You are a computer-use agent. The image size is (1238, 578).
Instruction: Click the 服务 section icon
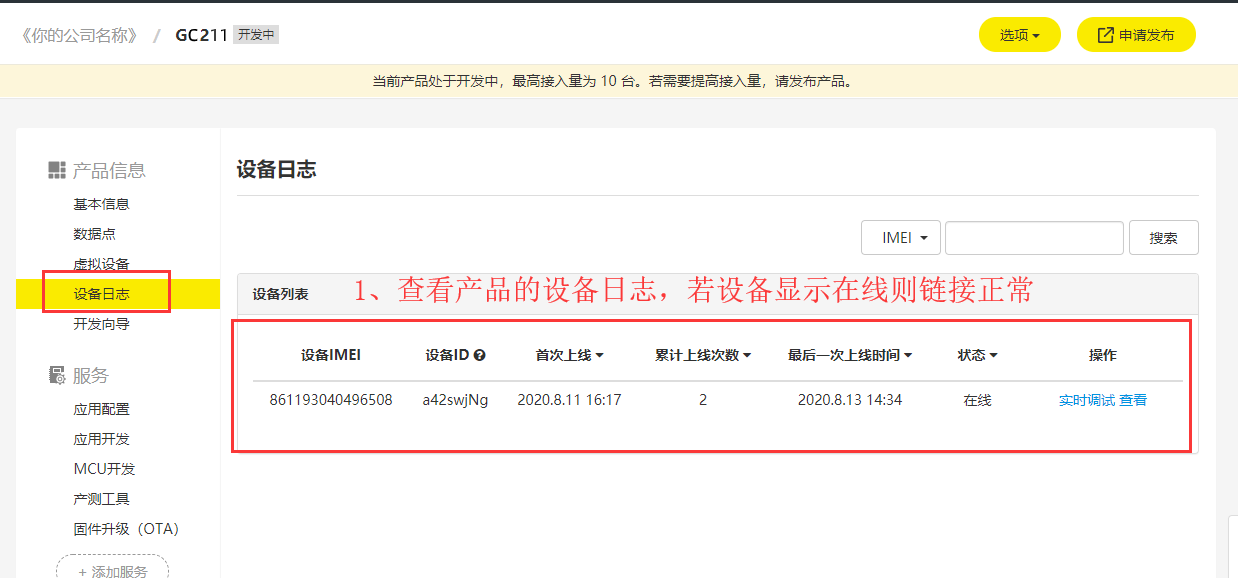57,375
